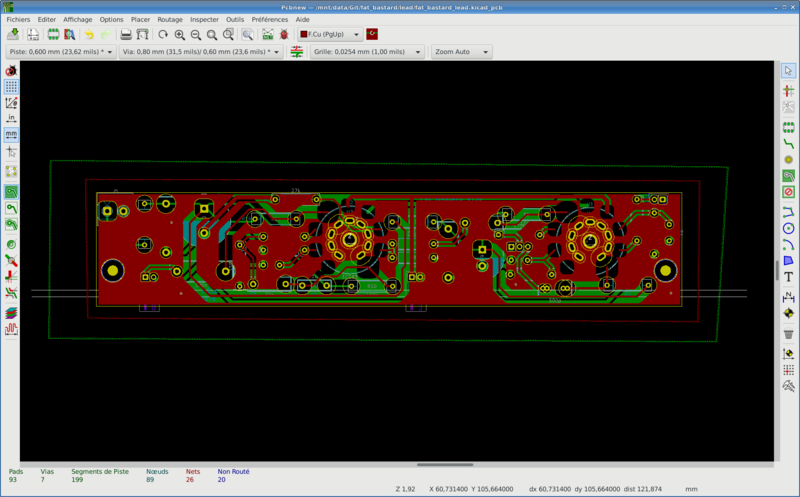
Task: Toggle auto track width icon
Action: tap(296, 52)
